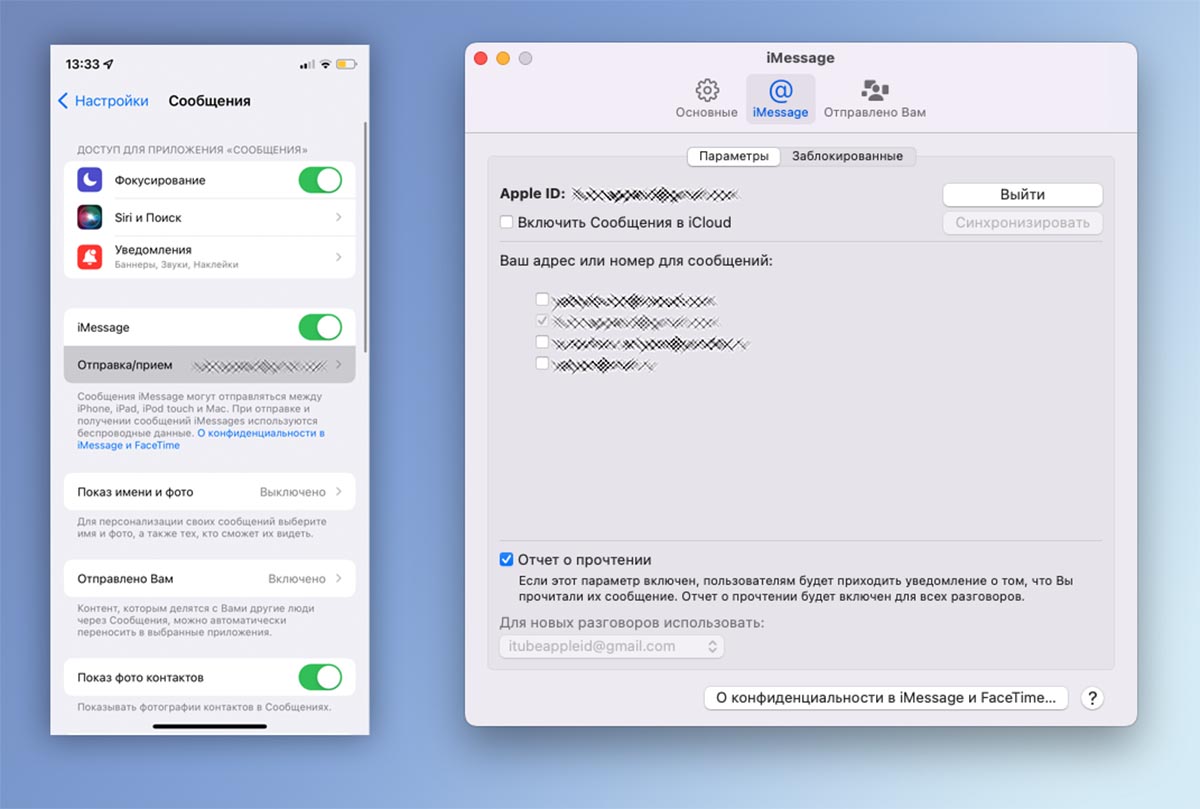The image size is (1200, 809).
Task: Uncheck the Отчет о прочтении checkbox
Action: pyautogui.click(x=507, y=560)
